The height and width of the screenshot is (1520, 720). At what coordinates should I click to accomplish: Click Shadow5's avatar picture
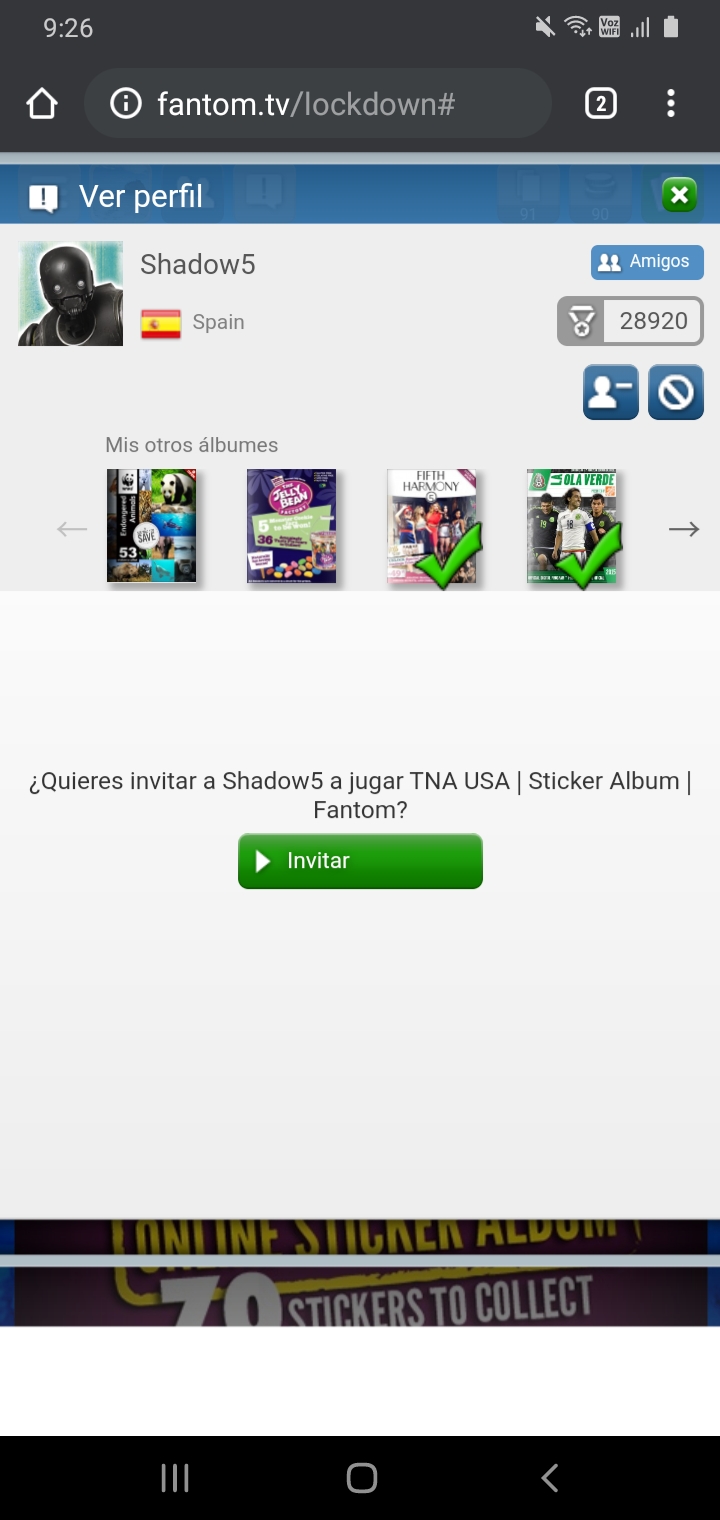[70, 294]
